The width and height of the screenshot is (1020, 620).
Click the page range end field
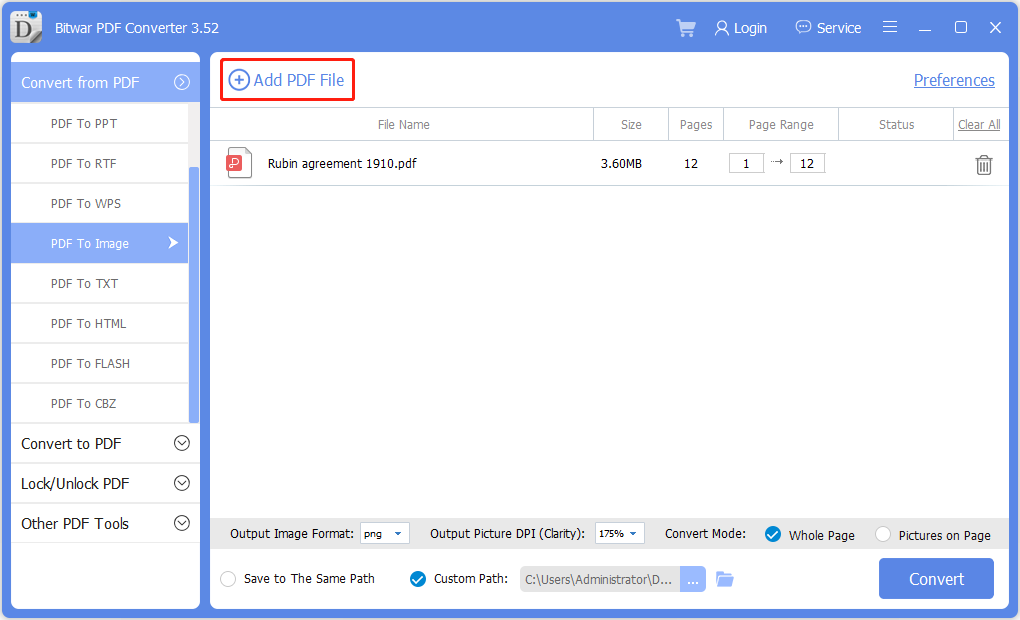[807, 163]
